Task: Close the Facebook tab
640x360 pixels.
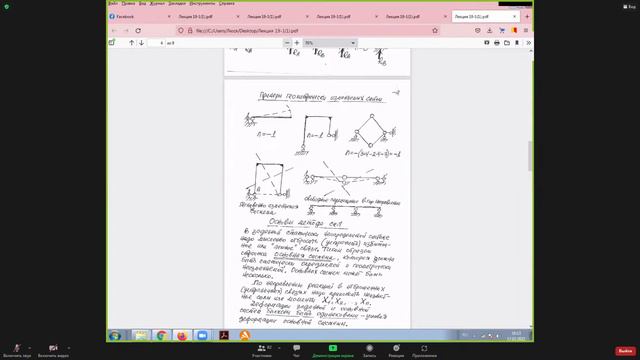Action: 169,17
